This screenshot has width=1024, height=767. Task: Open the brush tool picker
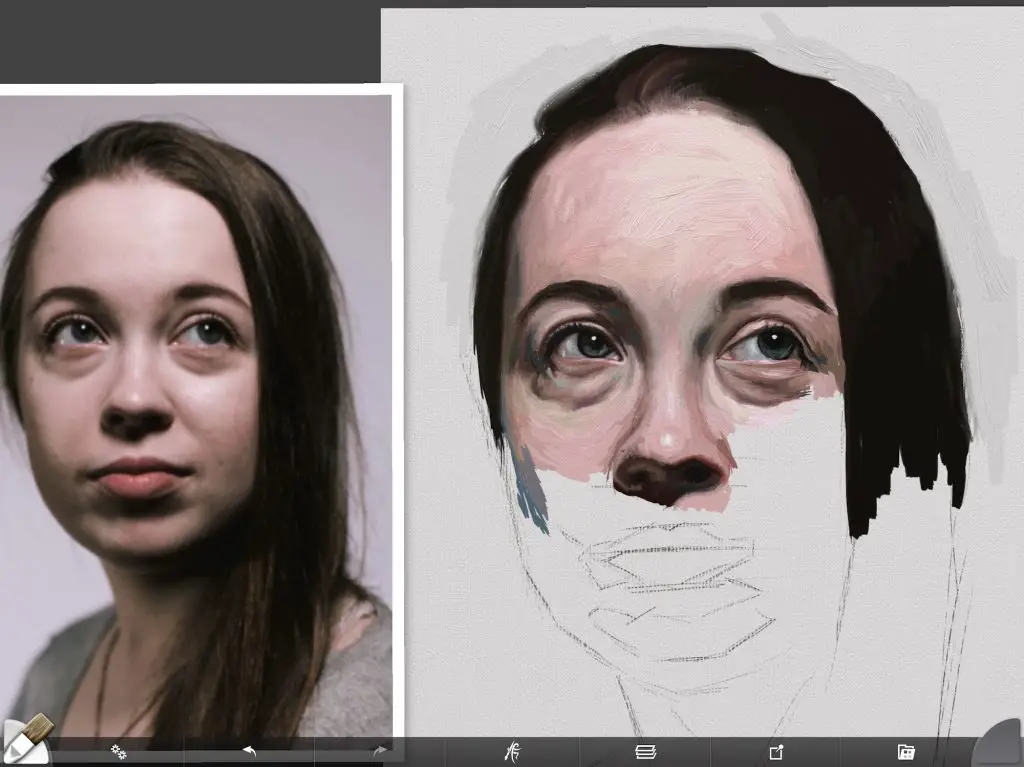(26, 739)
